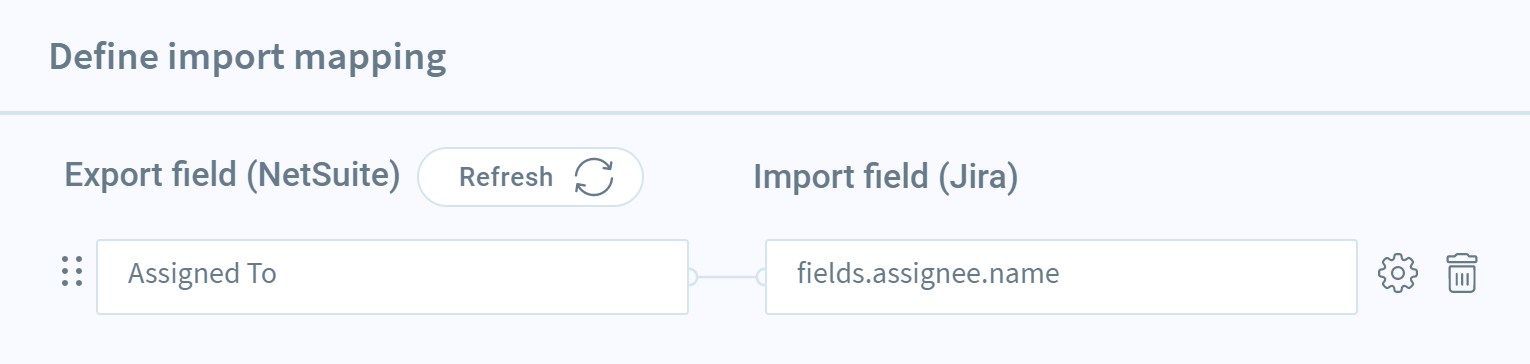The height and width of the screenshot is (364, 1530).
Task: Click the circular arrows refresh icon
Action: (x=593, y=177)
